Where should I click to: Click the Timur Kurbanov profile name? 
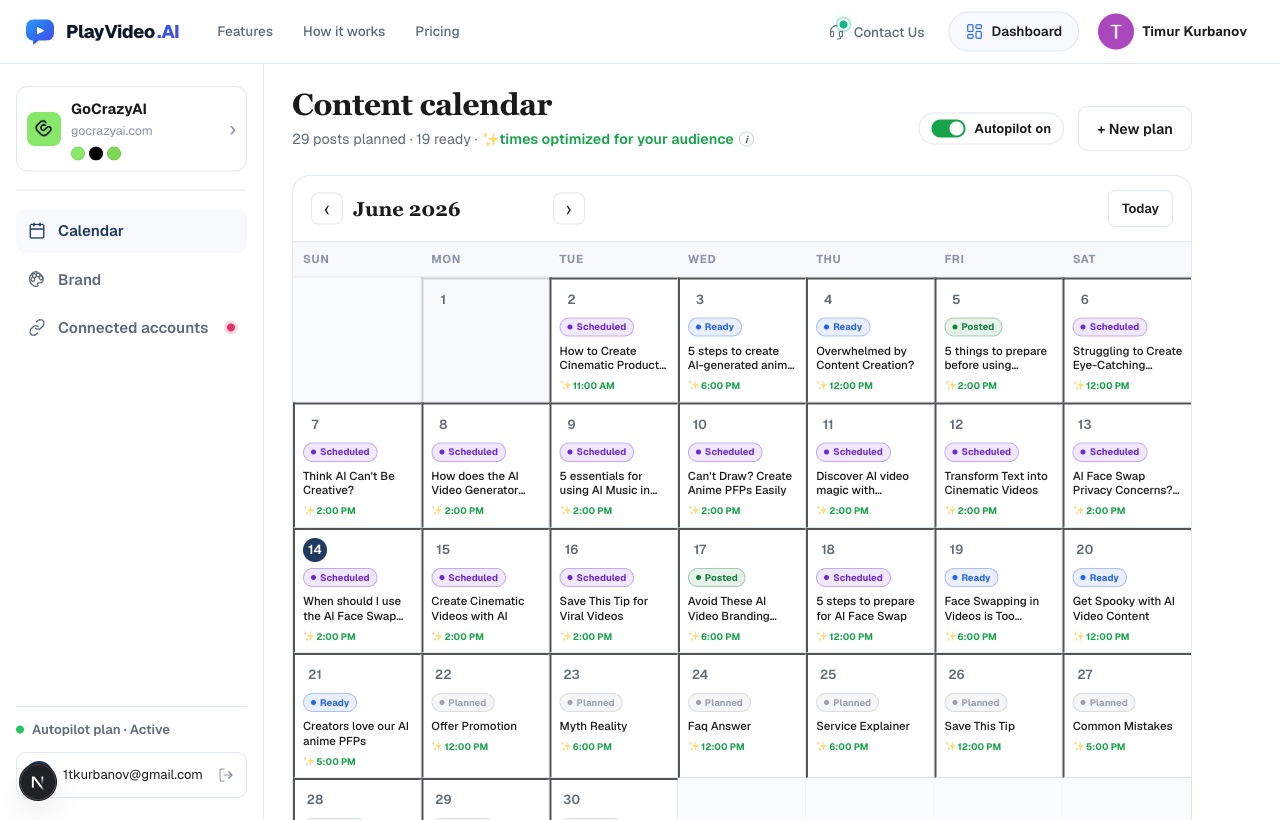[1194, 31]
